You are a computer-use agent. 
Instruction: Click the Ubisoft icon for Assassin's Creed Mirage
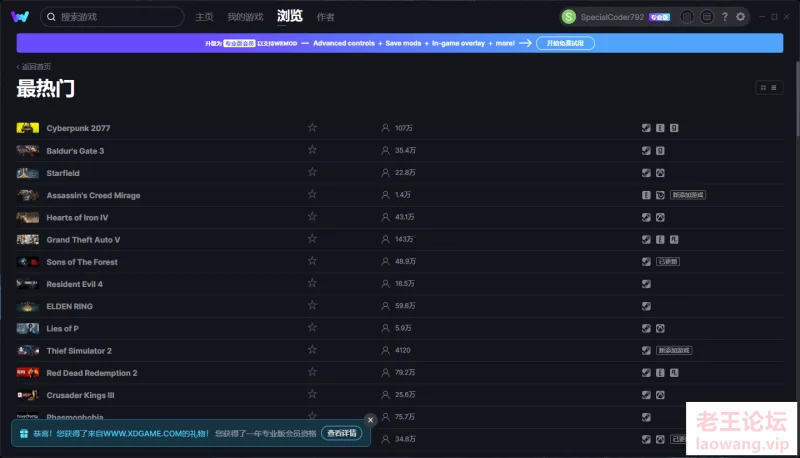coord(660,195)
